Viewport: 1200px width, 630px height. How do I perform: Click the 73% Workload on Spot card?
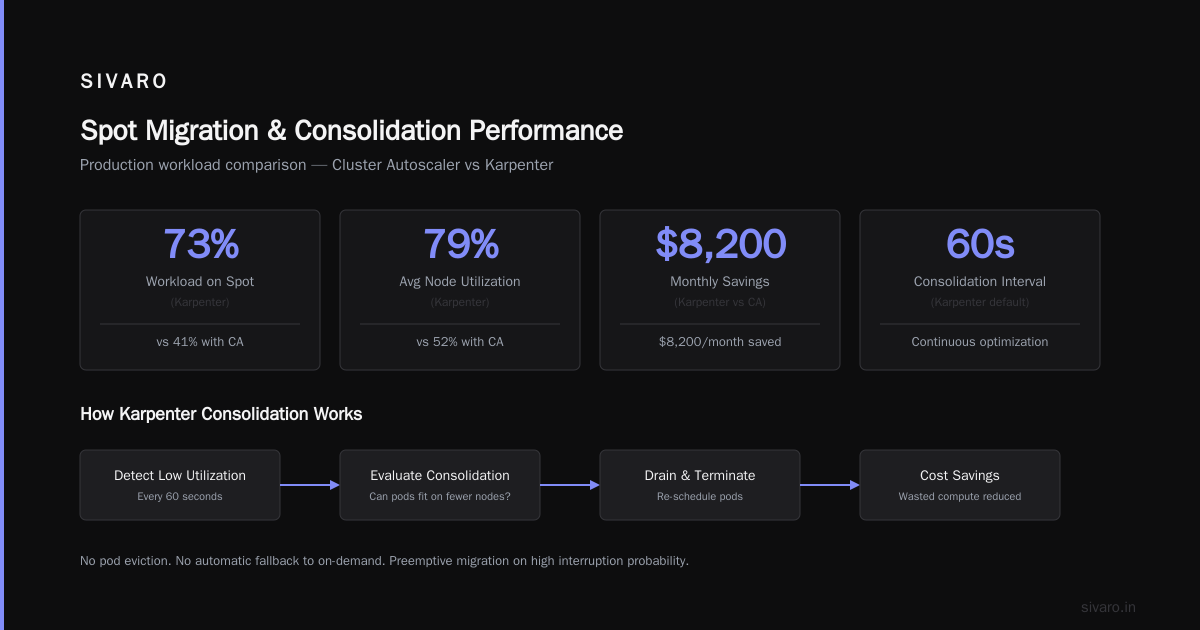[200, 290]
